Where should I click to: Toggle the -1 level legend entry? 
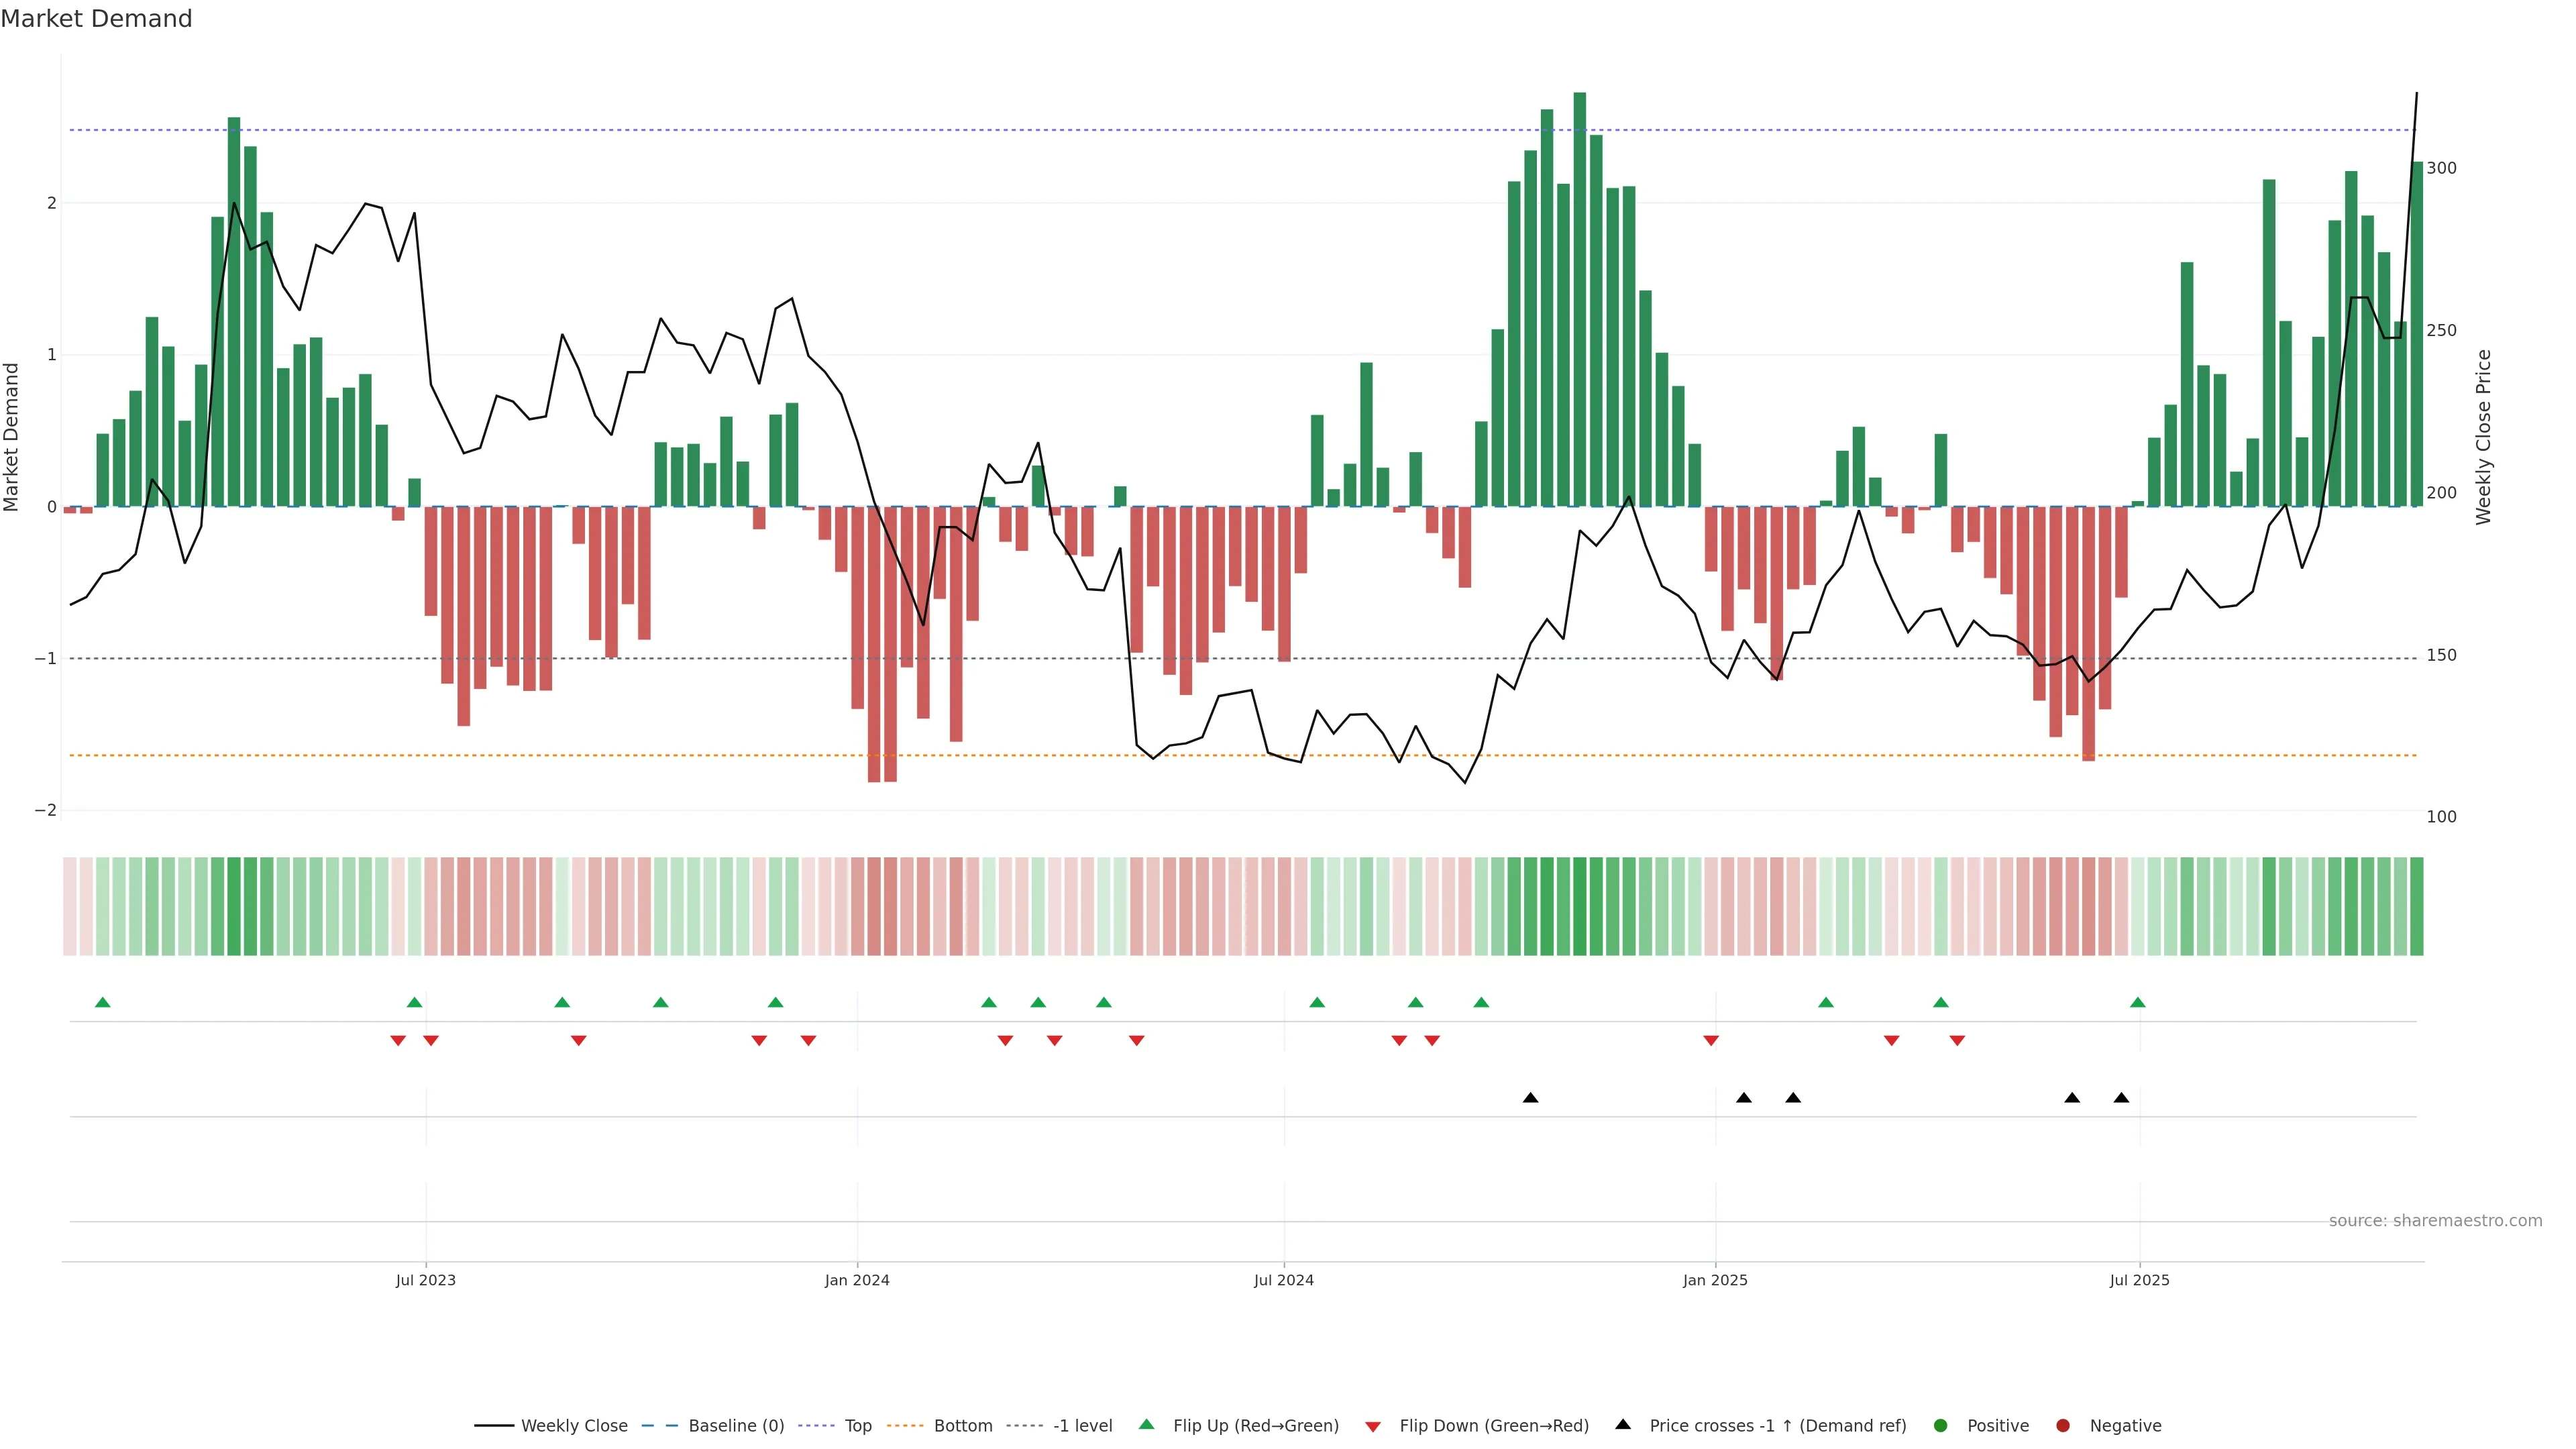[1082, 1425]
